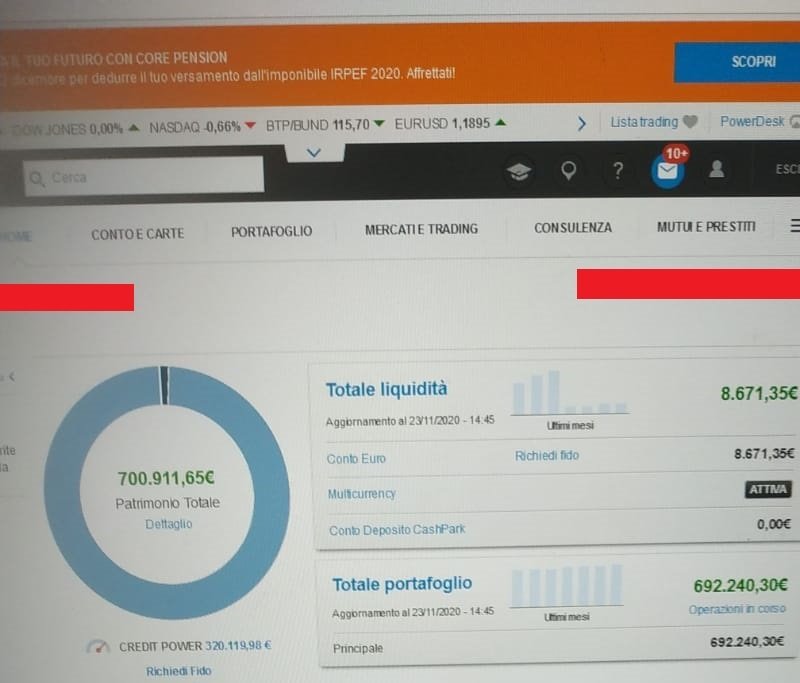Click the heart icon beside Lista trading
Viewport: 800px width, 683px height.
(x=689, y=122)
